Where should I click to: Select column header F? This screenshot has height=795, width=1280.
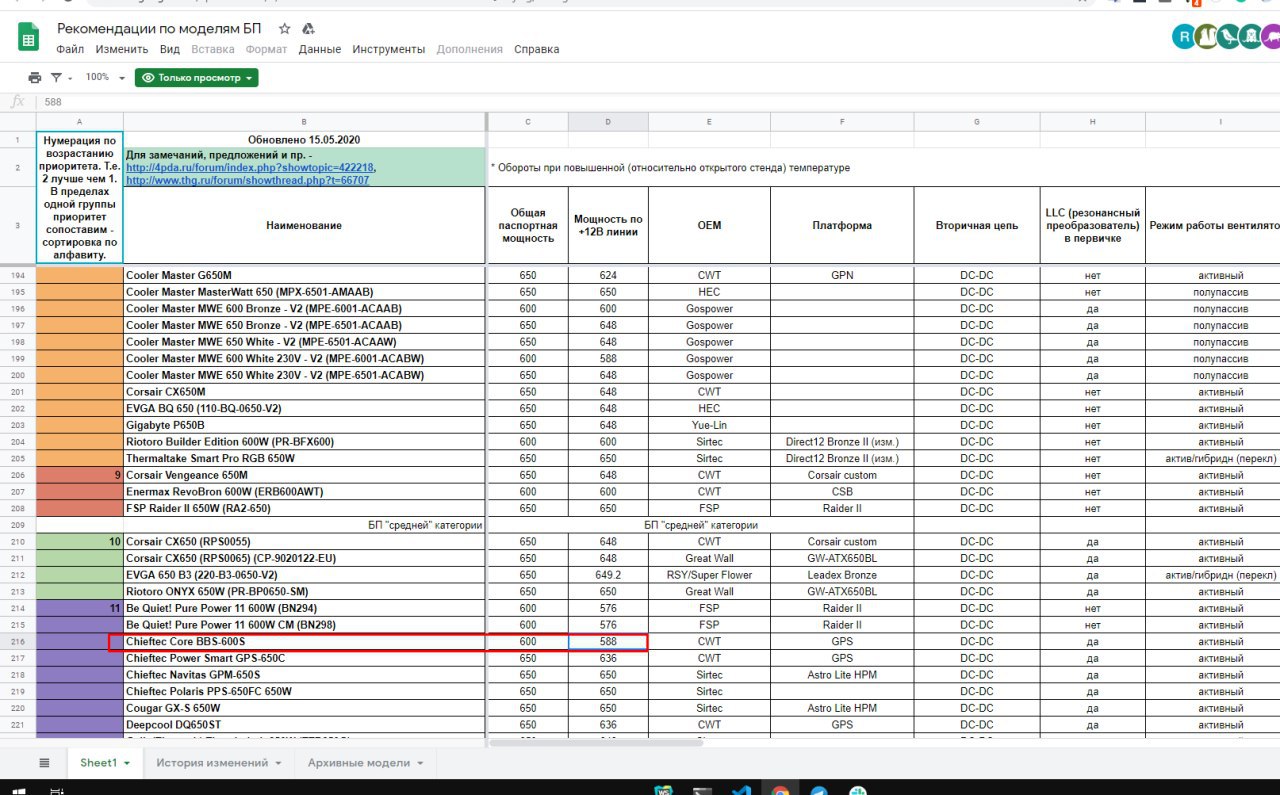point(842,122)
